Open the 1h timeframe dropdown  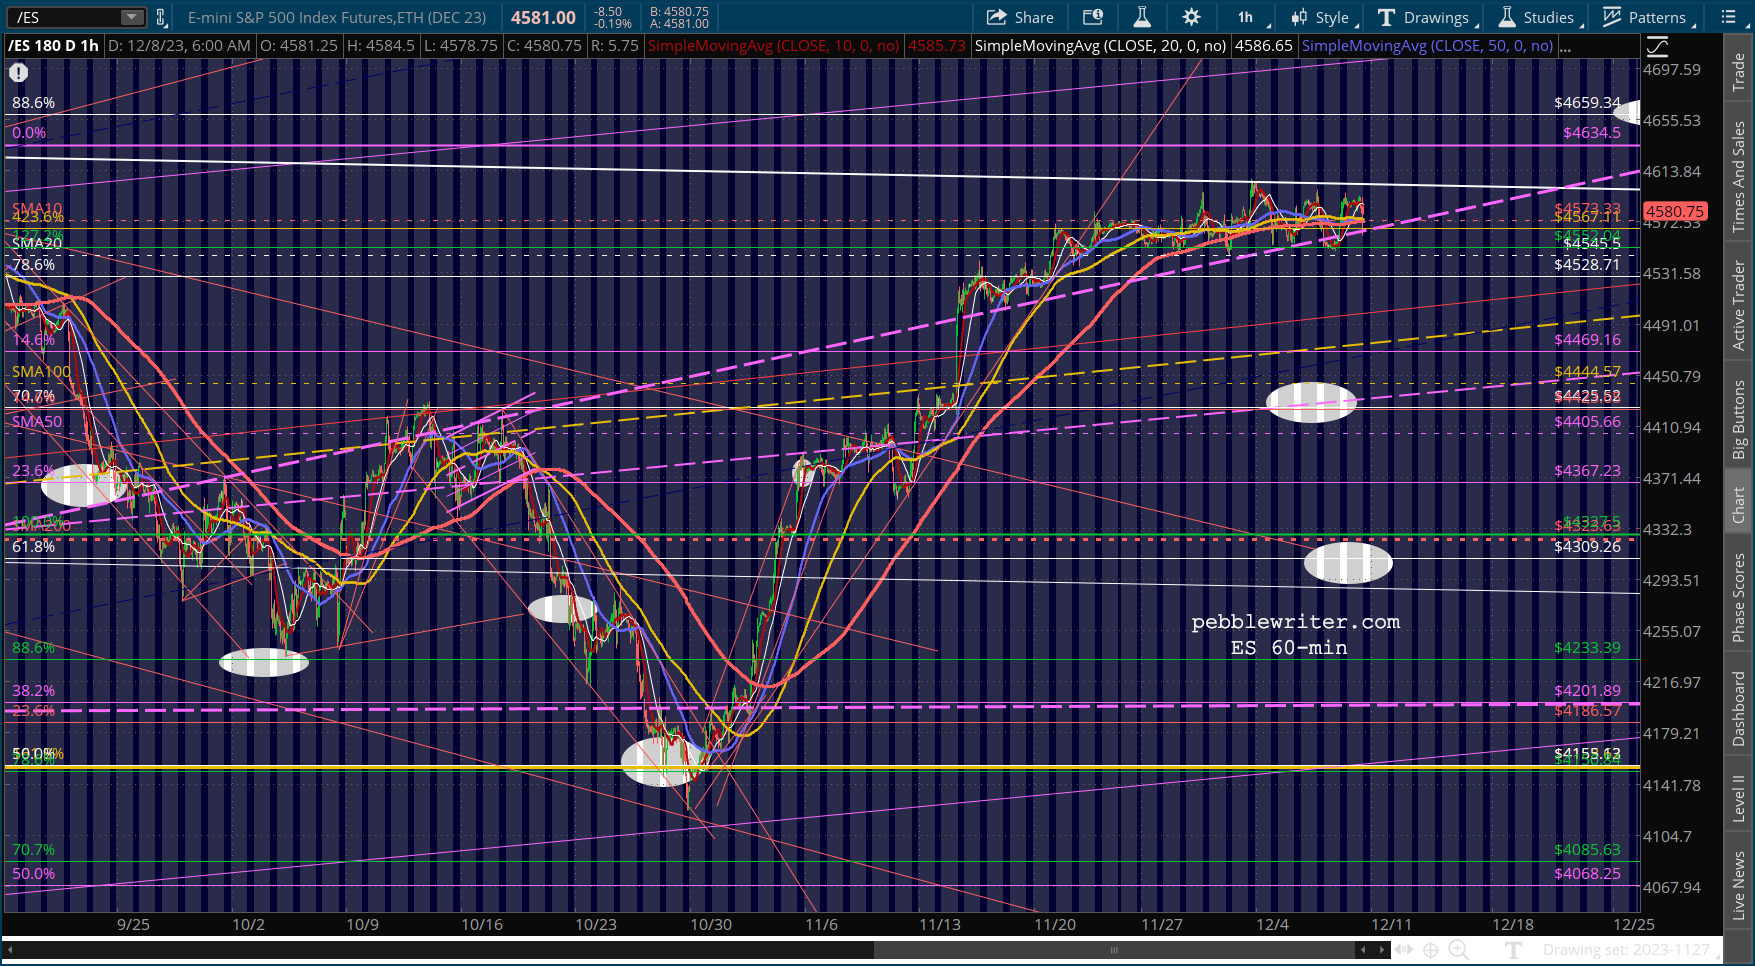(x=1252, y=17)
